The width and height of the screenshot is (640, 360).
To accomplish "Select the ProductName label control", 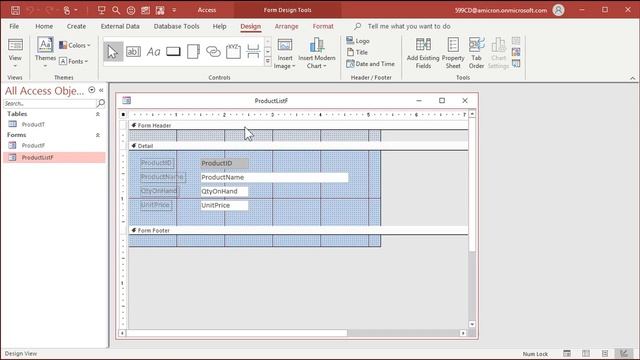I will (162, 177).
